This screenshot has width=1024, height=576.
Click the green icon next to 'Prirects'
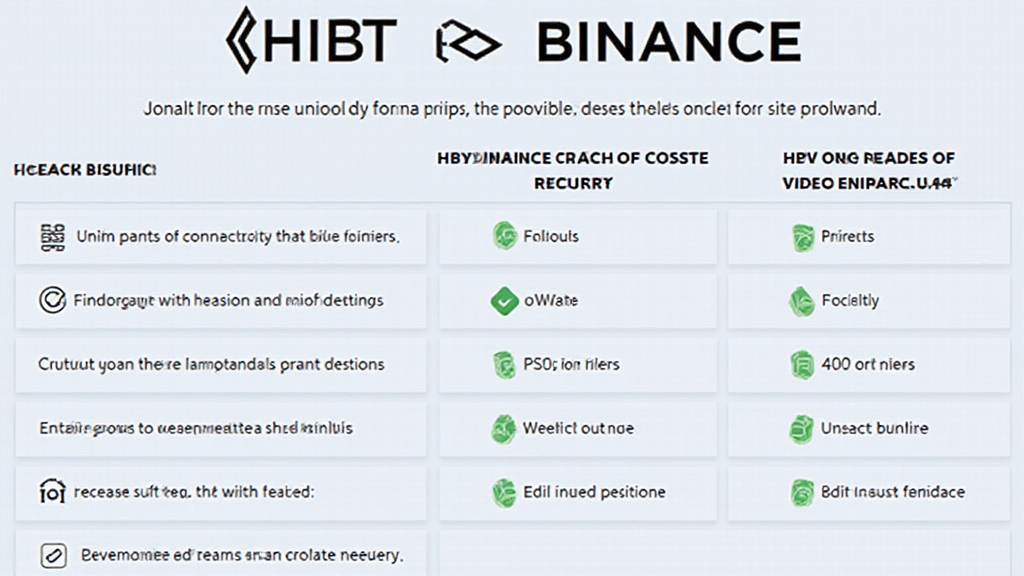pos(802,237)
